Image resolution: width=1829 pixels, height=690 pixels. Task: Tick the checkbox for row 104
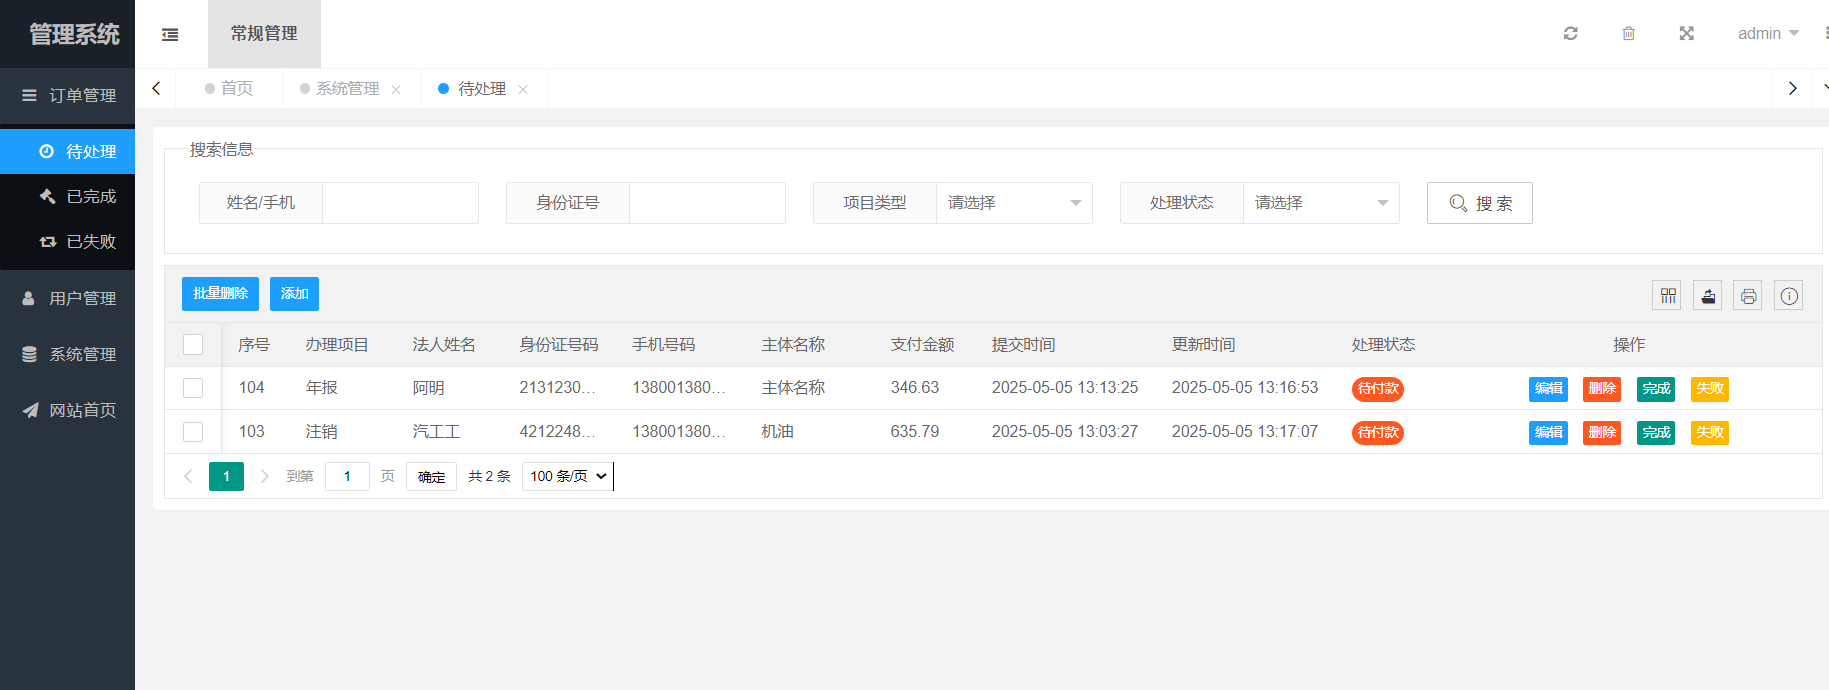pyautogui.click(x=193, y=388)
